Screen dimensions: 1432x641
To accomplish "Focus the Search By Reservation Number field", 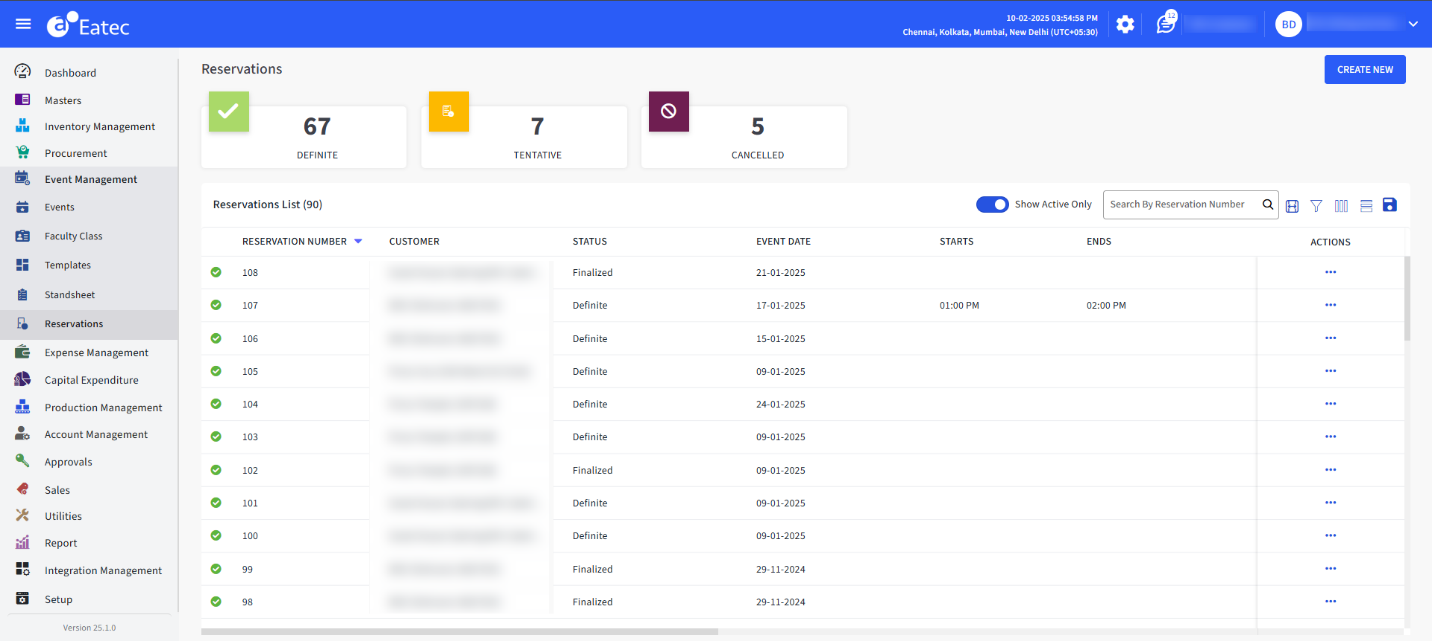I will coord(1182,204).
